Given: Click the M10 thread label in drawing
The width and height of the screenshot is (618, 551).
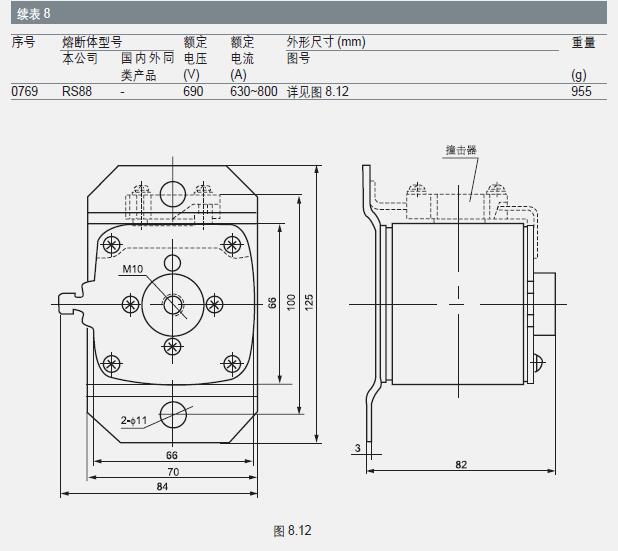Looking at the screenshot, I should [133, 270].
